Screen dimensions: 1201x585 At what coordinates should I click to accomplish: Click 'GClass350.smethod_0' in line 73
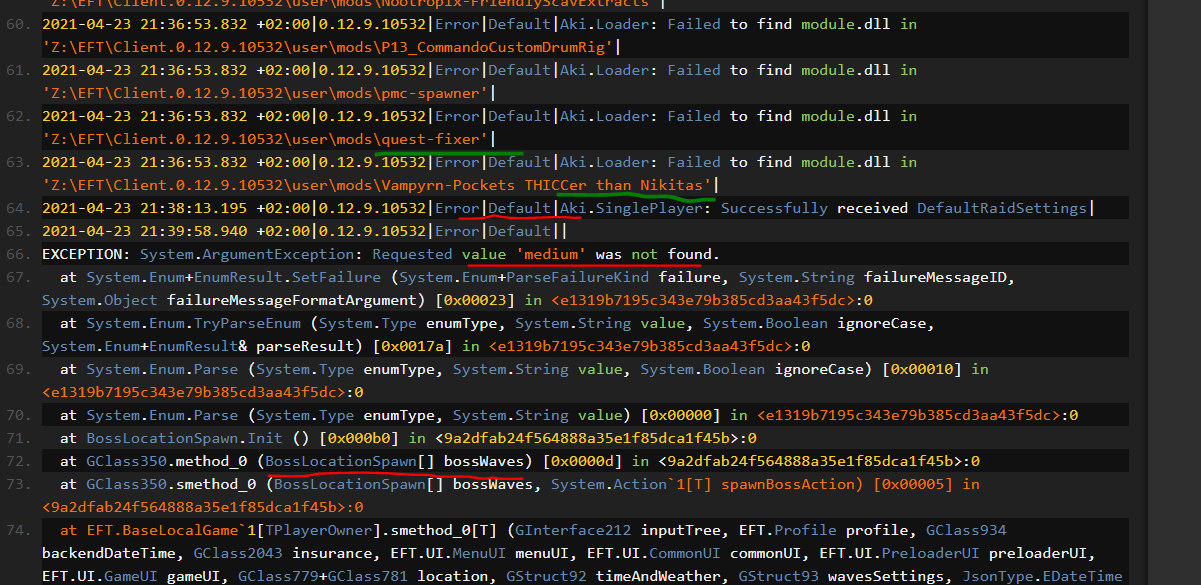(x=170, y=484)
